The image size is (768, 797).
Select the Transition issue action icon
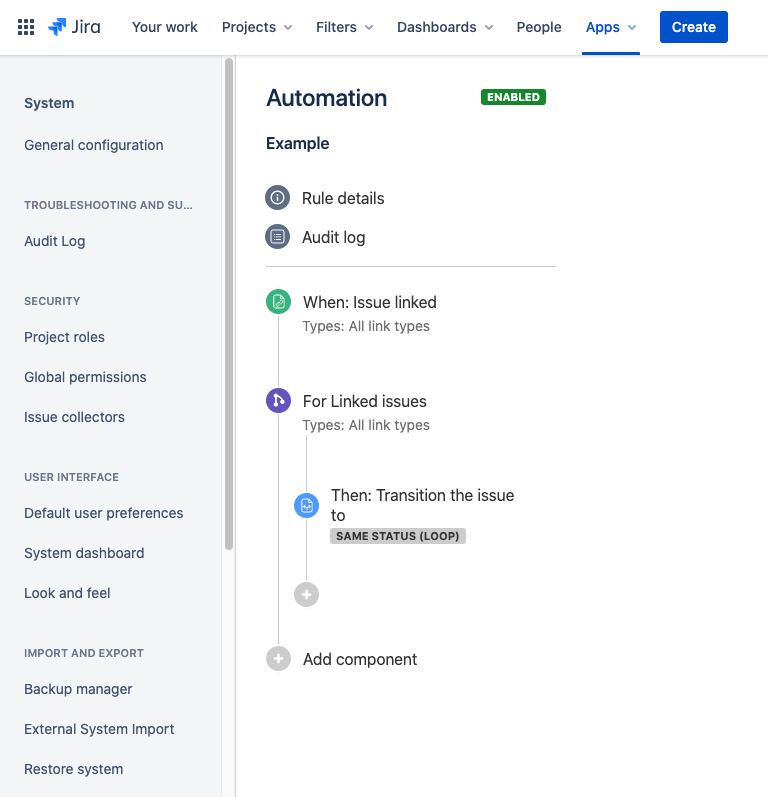coord(306,505)
